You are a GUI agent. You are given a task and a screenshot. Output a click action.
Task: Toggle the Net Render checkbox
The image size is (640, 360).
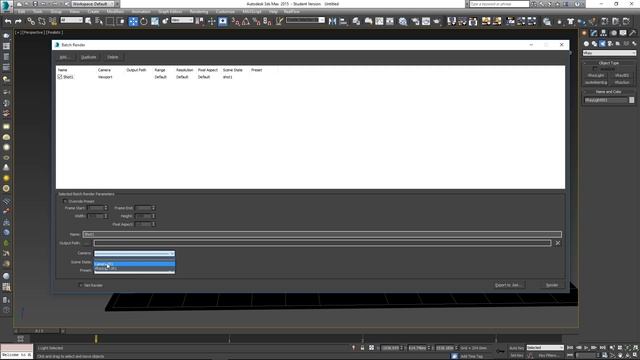click(81, 285)
